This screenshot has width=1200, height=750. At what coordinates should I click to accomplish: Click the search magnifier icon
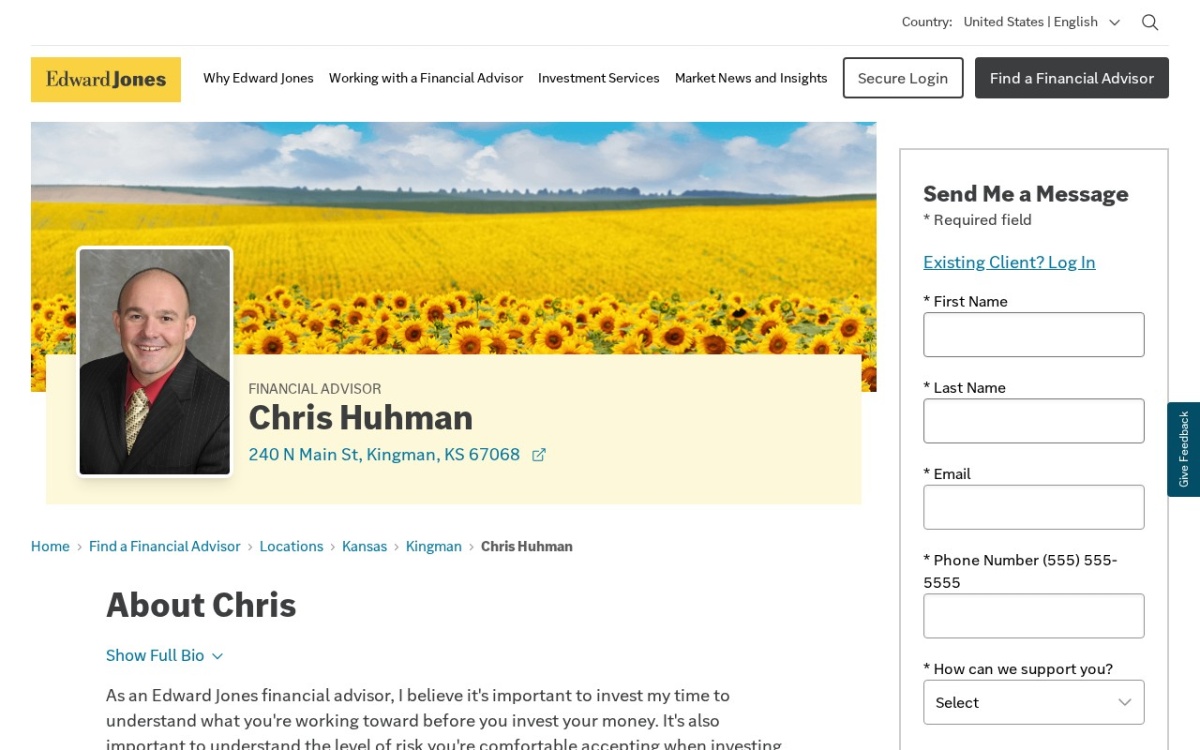[1150, 22]
